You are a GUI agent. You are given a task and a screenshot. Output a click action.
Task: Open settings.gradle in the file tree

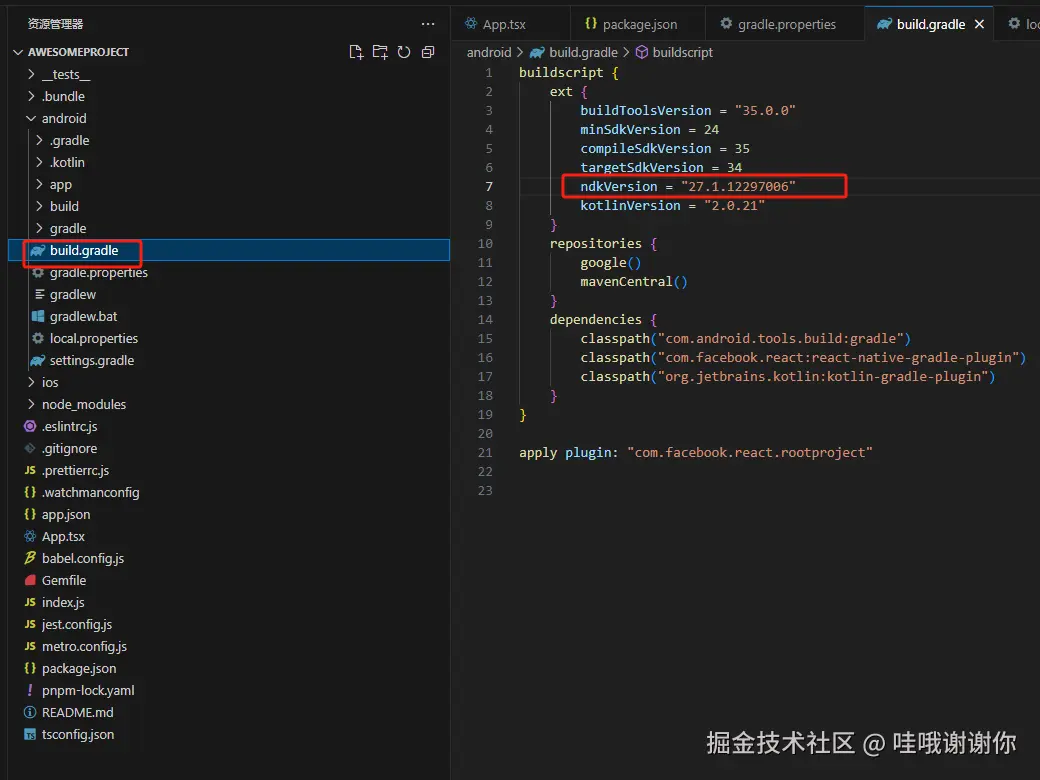point(229,361)
